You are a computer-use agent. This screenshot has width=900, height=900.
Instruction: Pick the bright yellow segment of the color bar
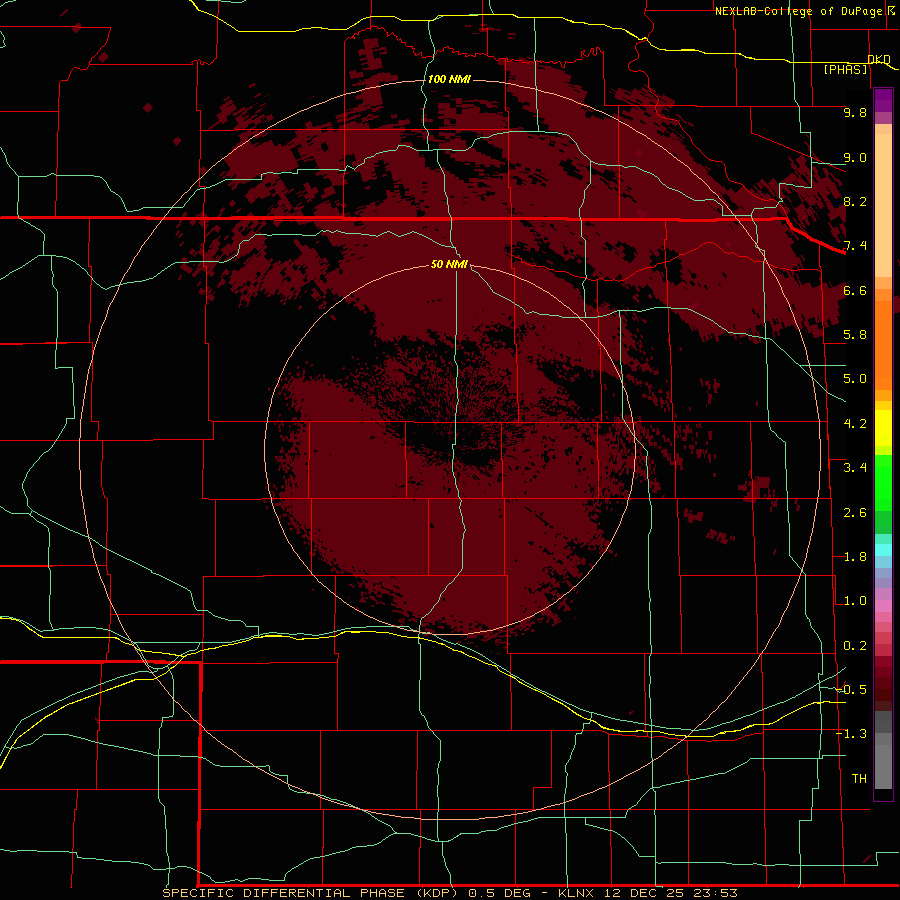[883, 428]
